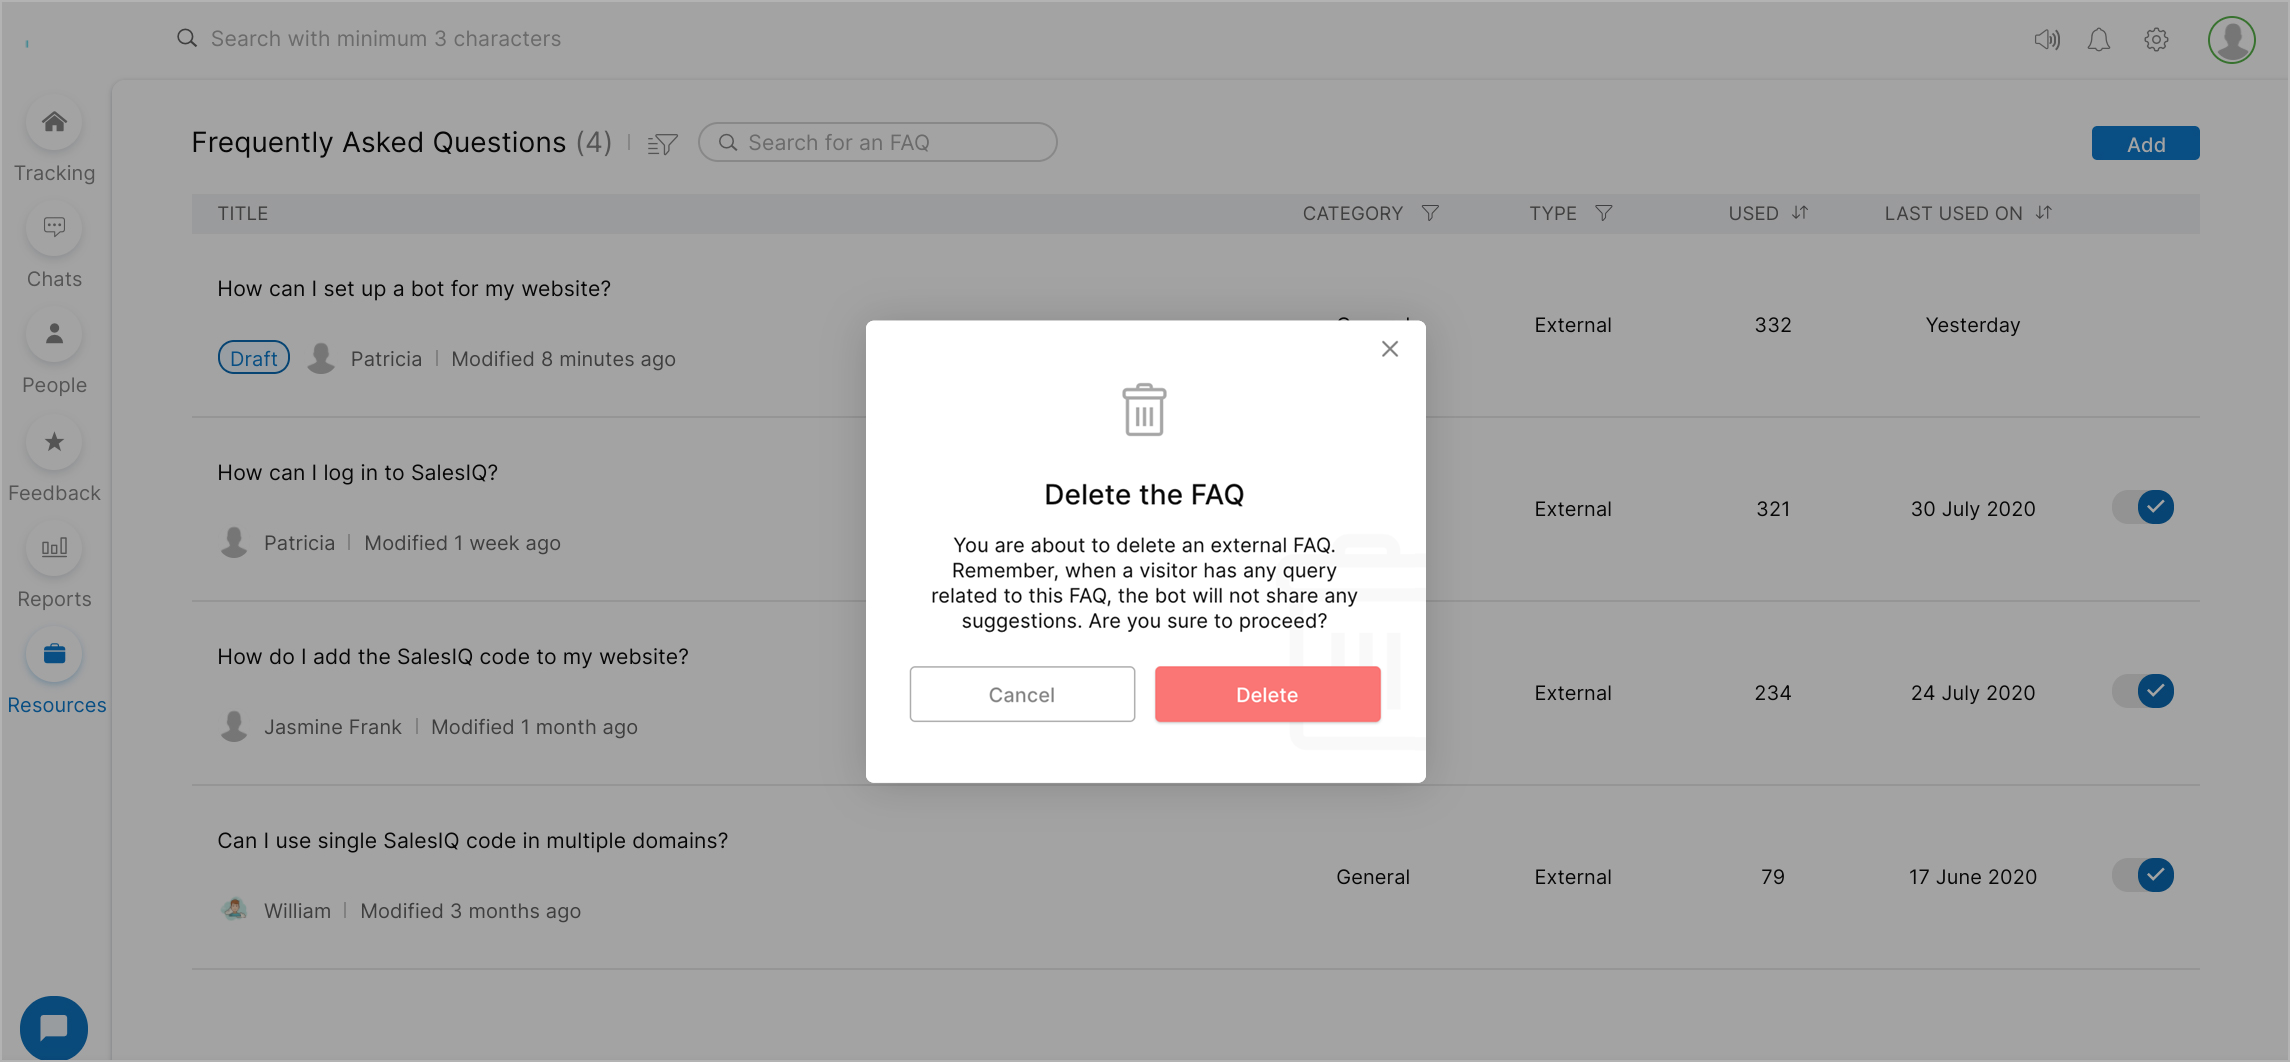2290x1062 pixels.
Task: Click the '30 July 2020' date
Action: pyautogui.click(x=1973, y=509)
